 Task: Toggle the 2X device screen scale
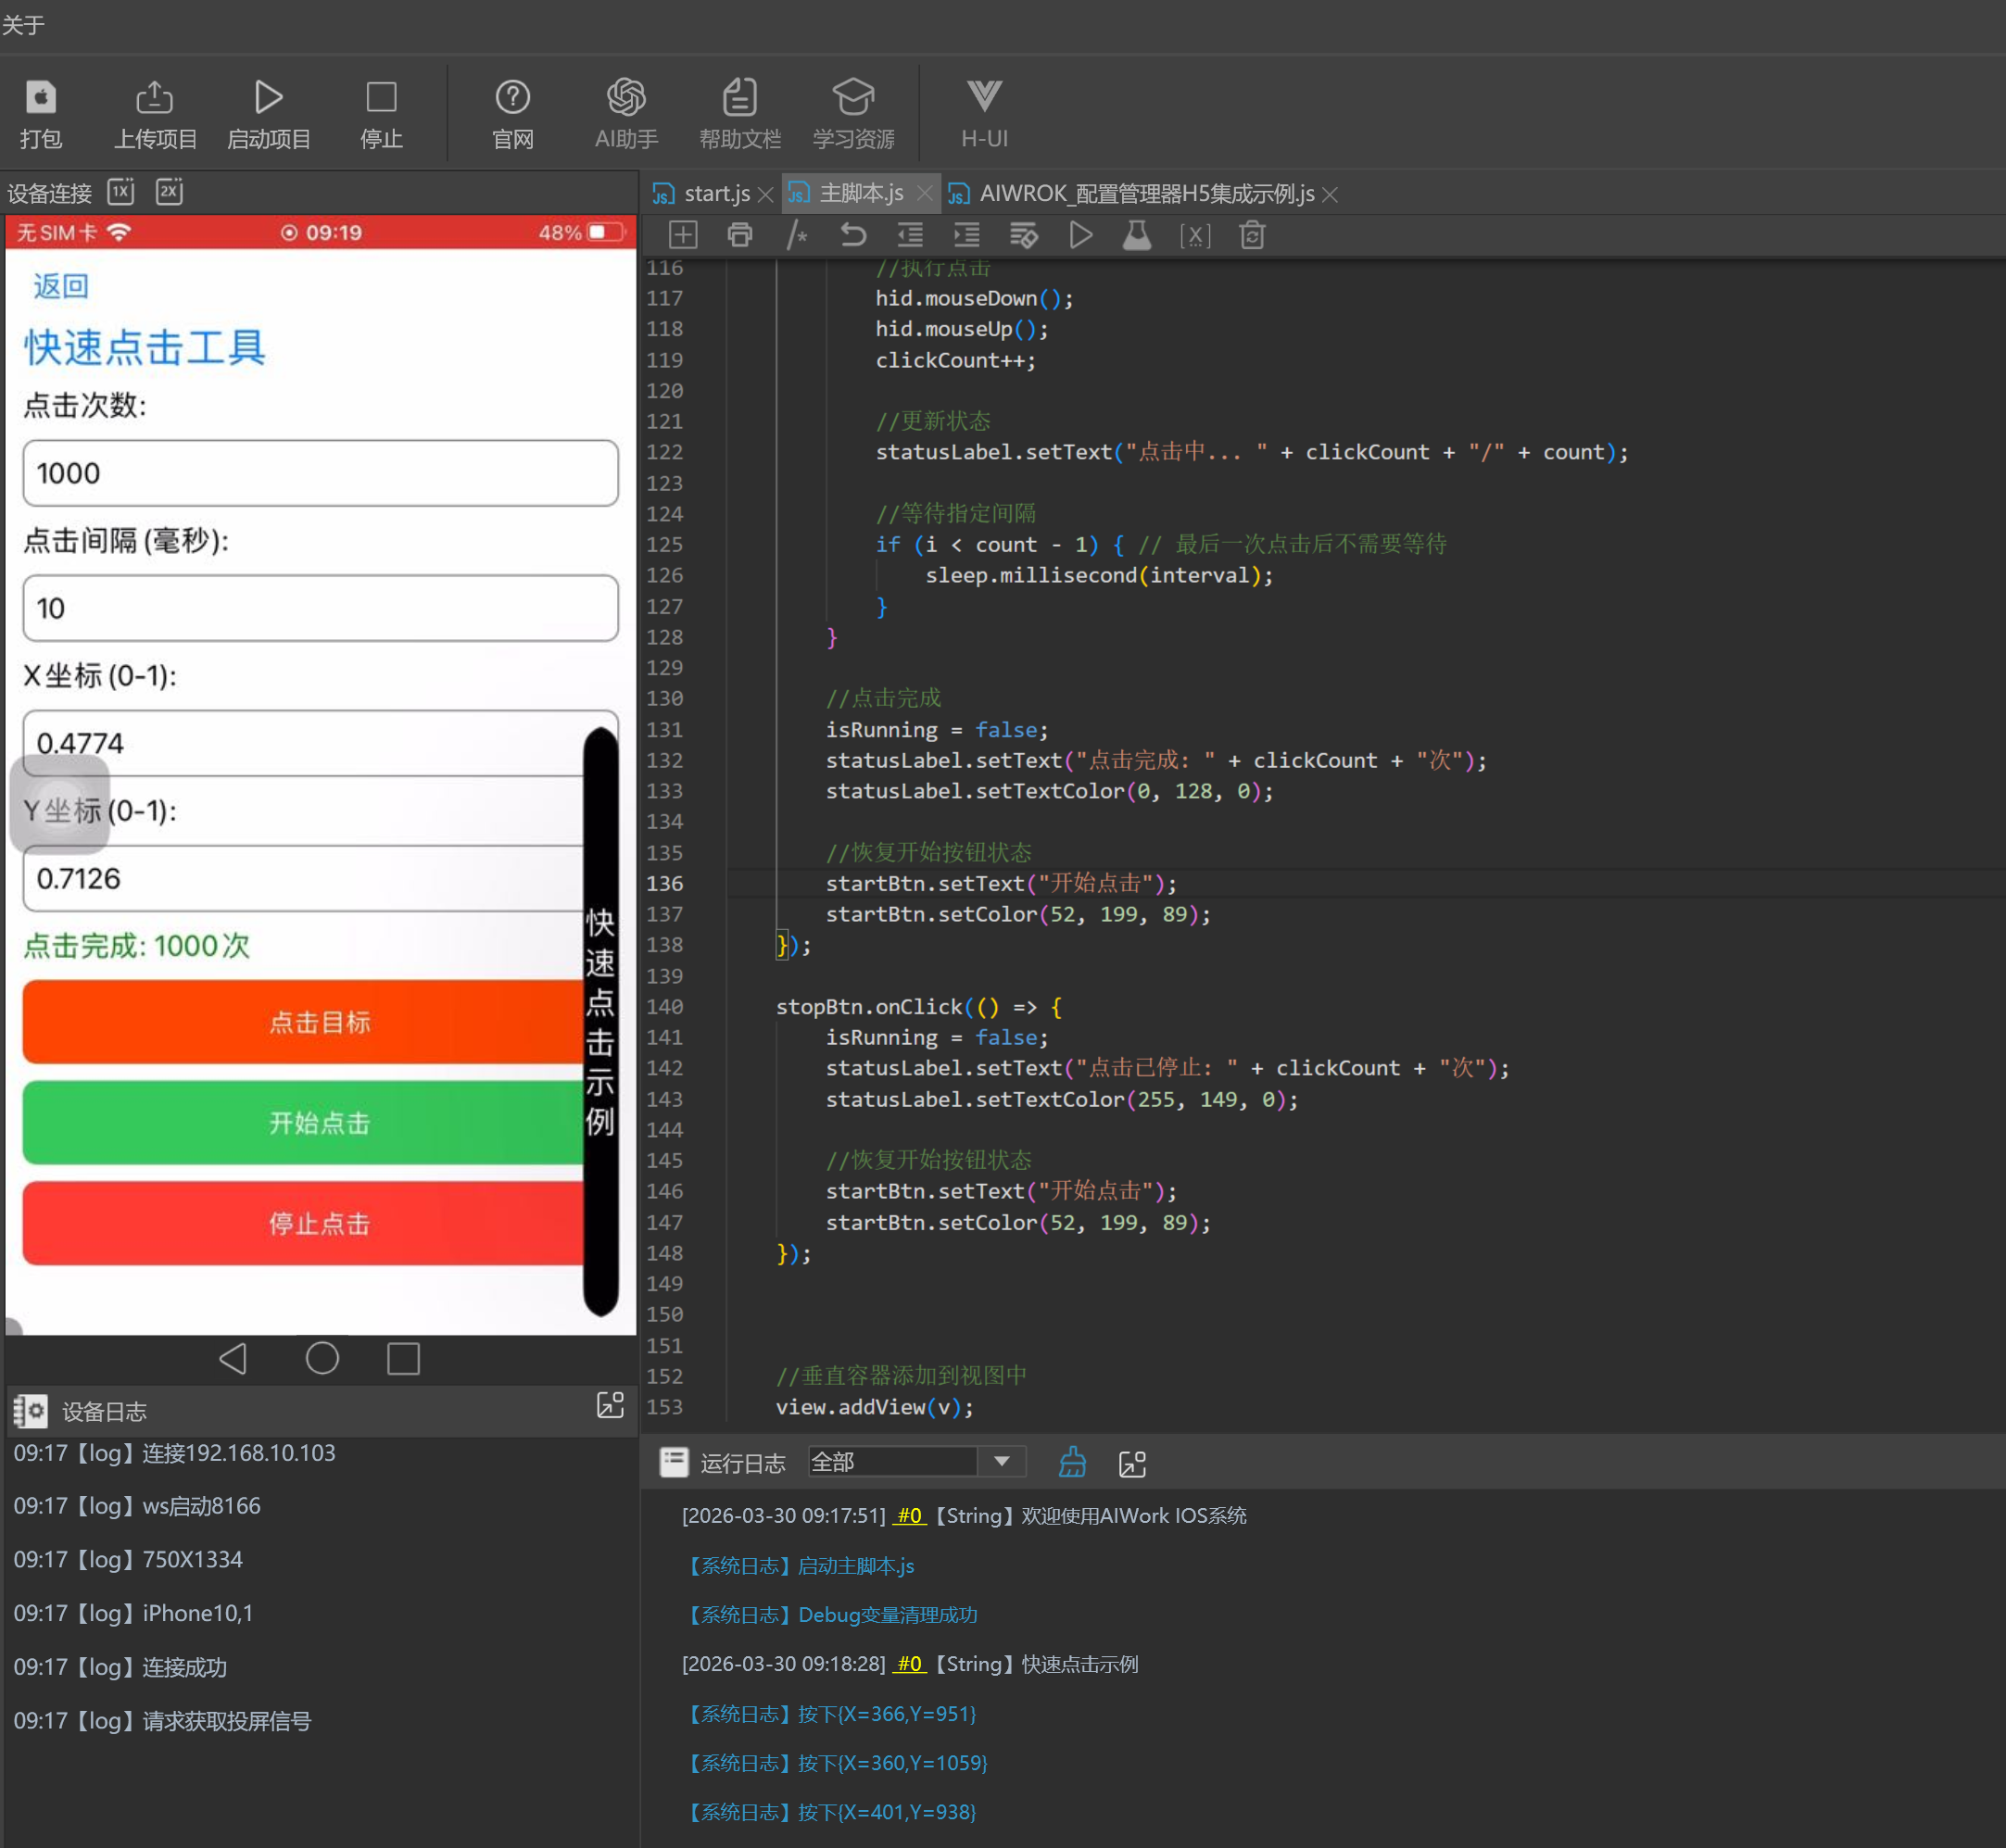(x=169, y=191)
